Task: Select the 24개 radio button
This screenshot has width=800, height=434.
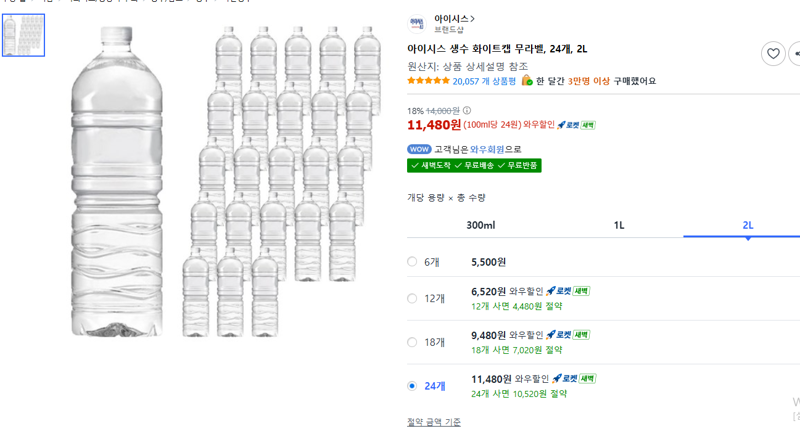Action: (x=412, y=386)
